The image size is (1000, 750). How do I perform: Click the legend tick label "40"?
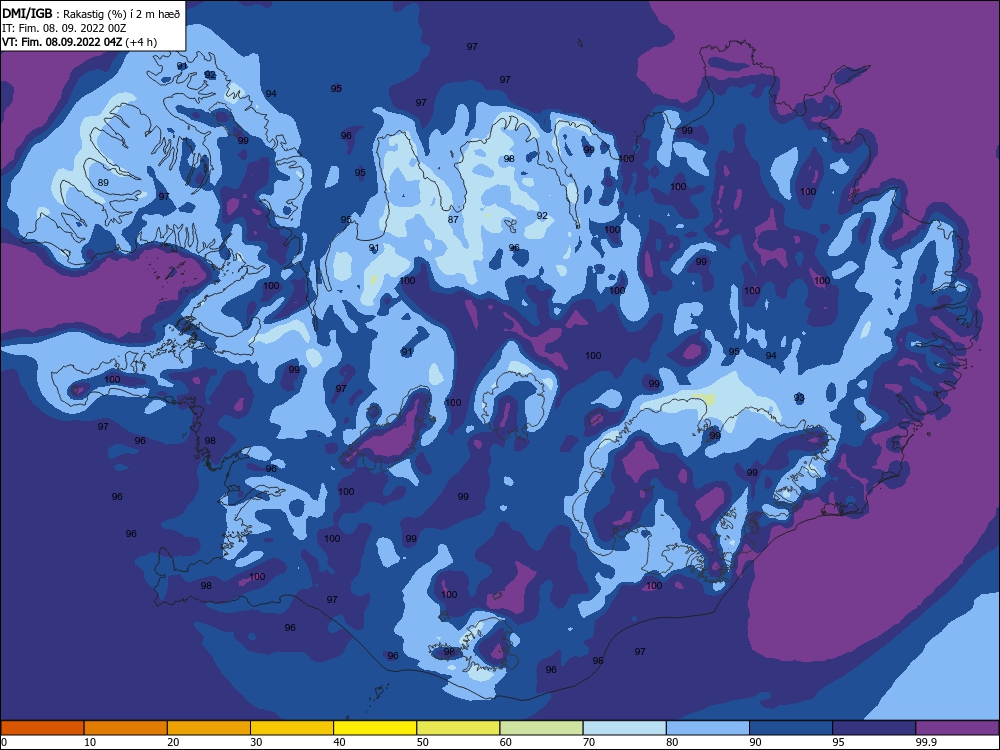coord(339,742)
